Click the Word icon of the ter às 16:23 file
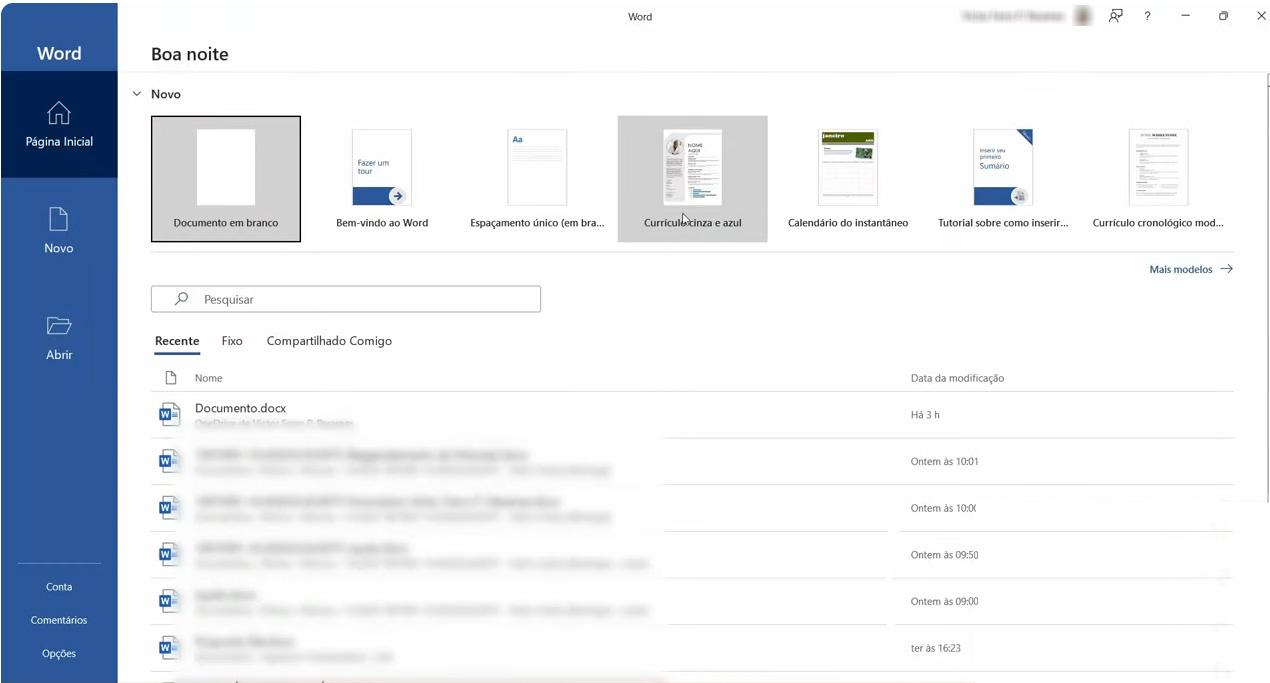 coord(170,647)
